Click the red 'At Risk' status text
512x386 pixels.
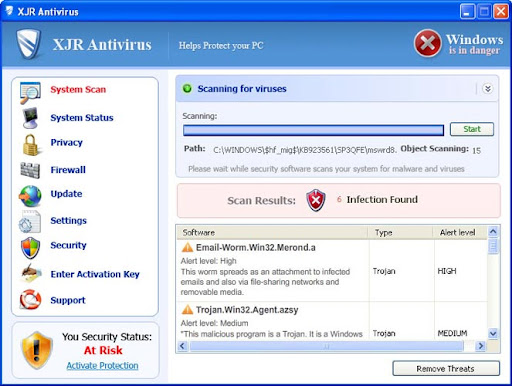(103, 351)
